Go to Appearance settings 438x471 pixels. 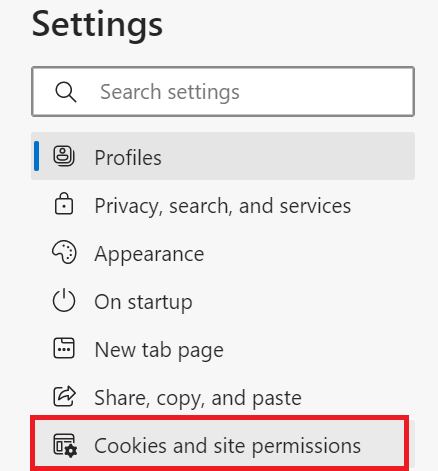223,253
